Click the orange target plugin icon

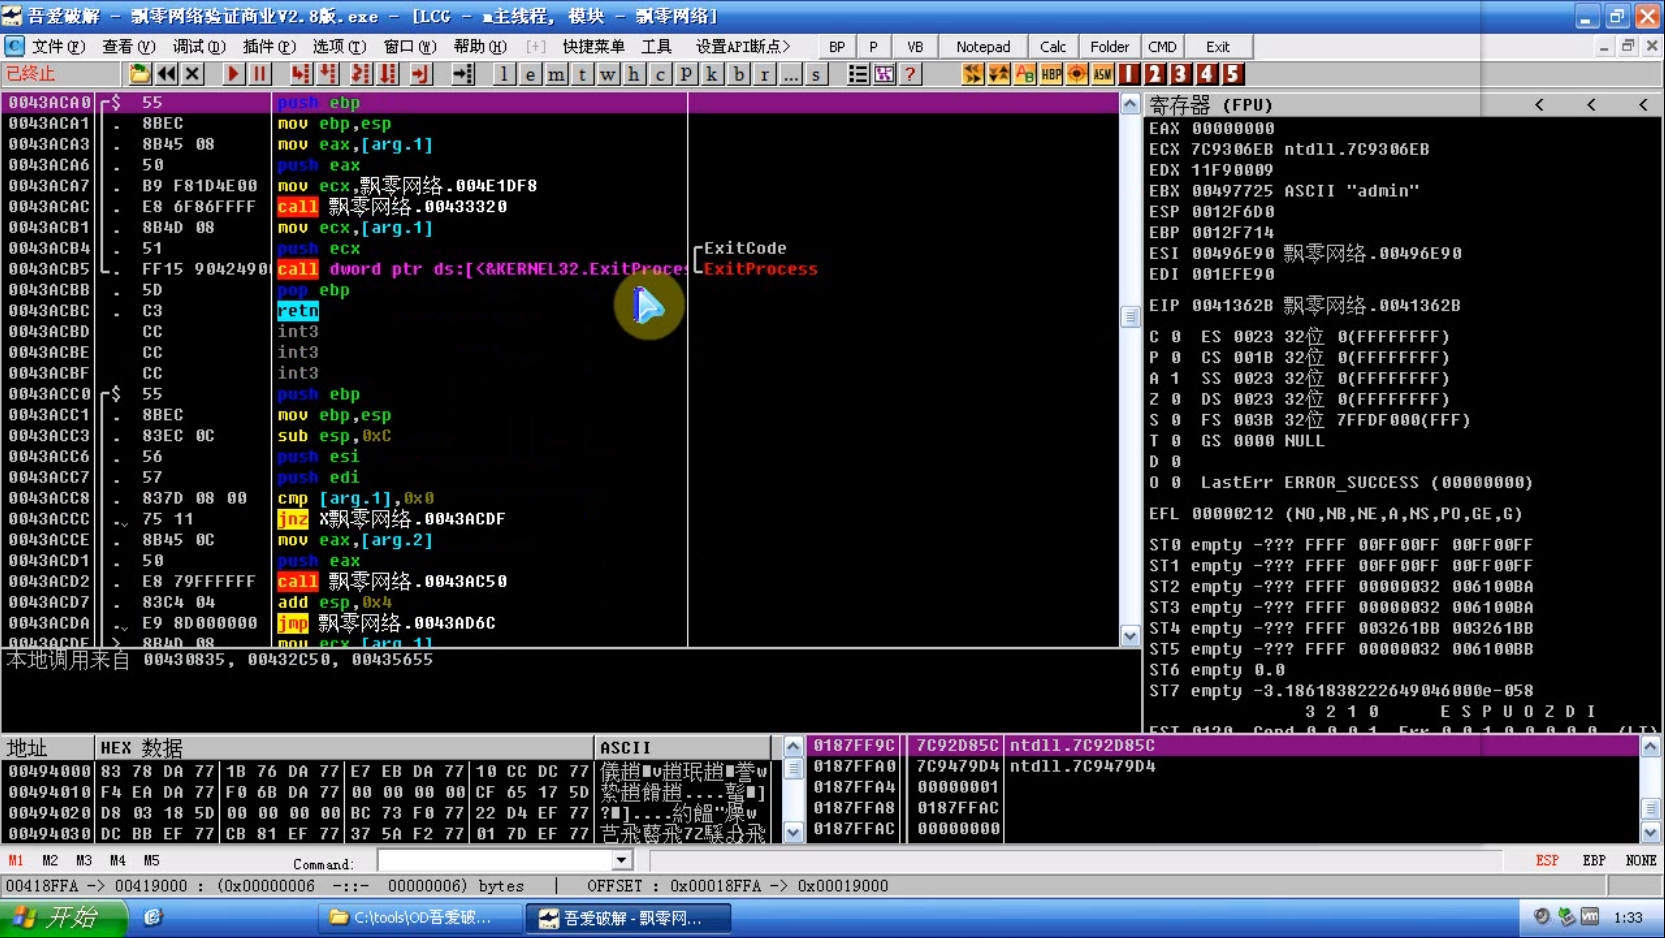pos(1077,74)
